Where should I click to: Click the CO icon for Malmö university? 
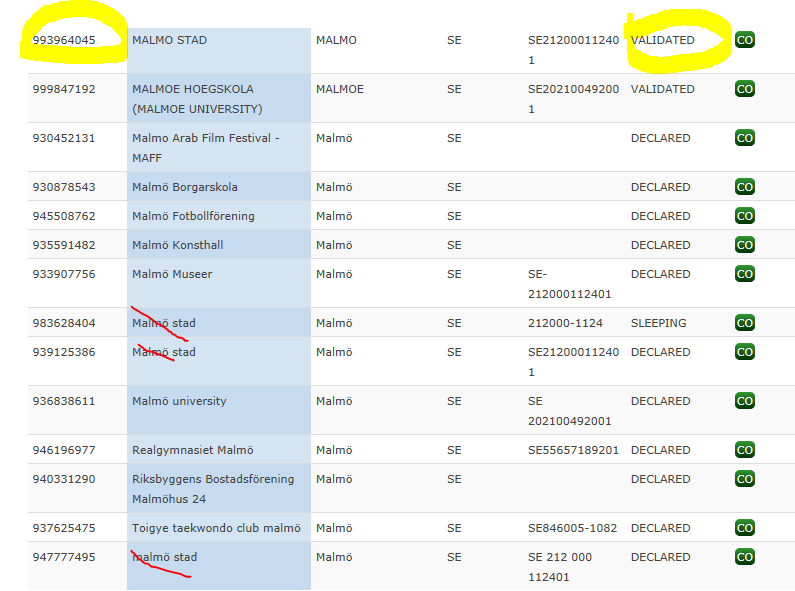[745, 401]
